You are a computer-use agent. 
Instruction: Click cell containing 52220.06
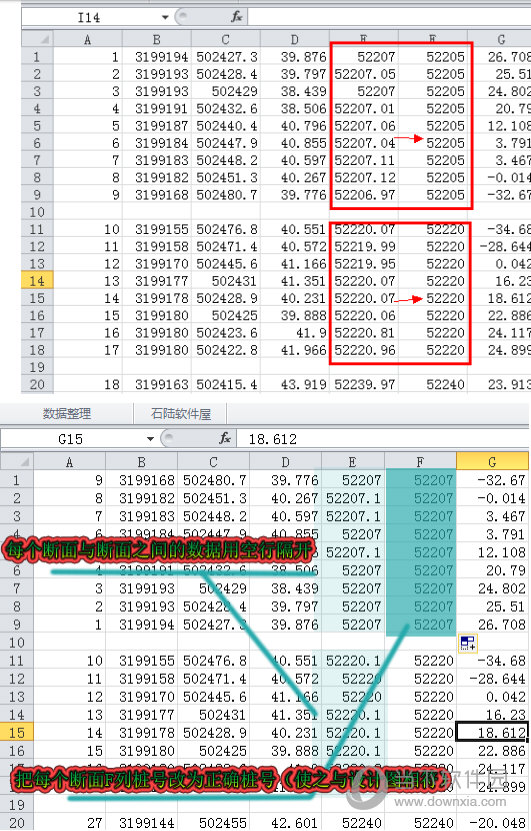point(365,315)
